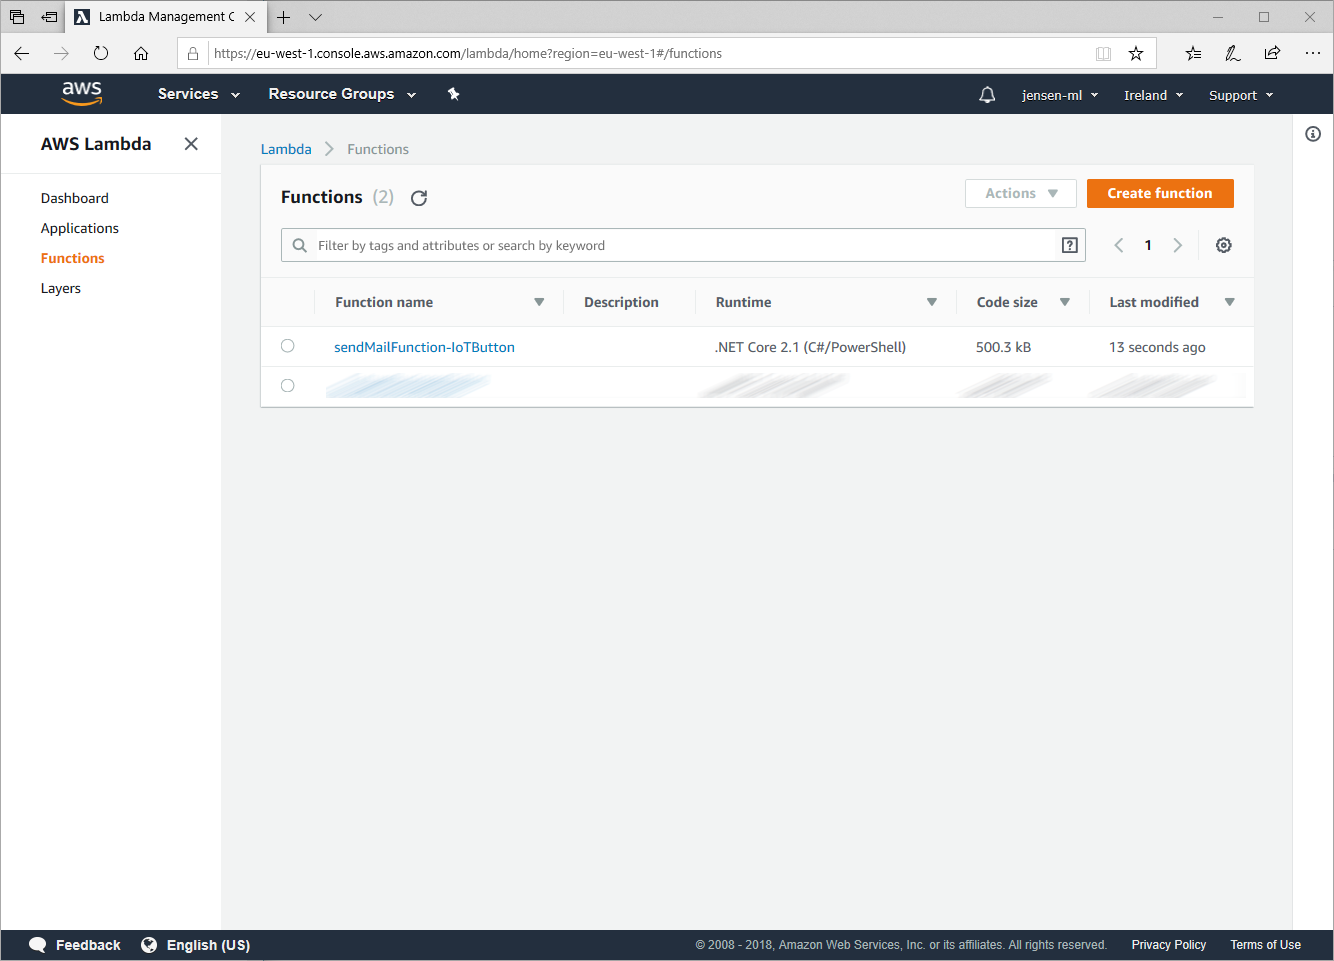Open the Ireland region dropdown
Viewport: 1334px width, 961px height.
[1153, 95]
